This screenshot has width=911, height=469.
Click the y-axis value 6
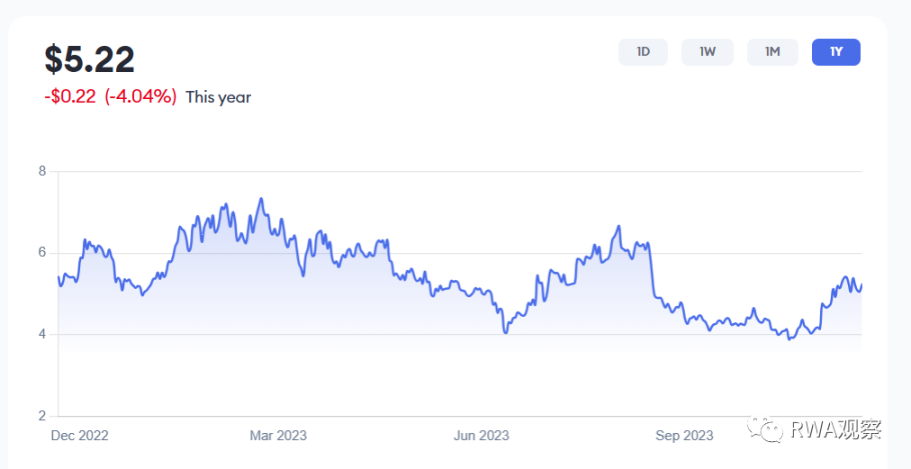point(42,253)
